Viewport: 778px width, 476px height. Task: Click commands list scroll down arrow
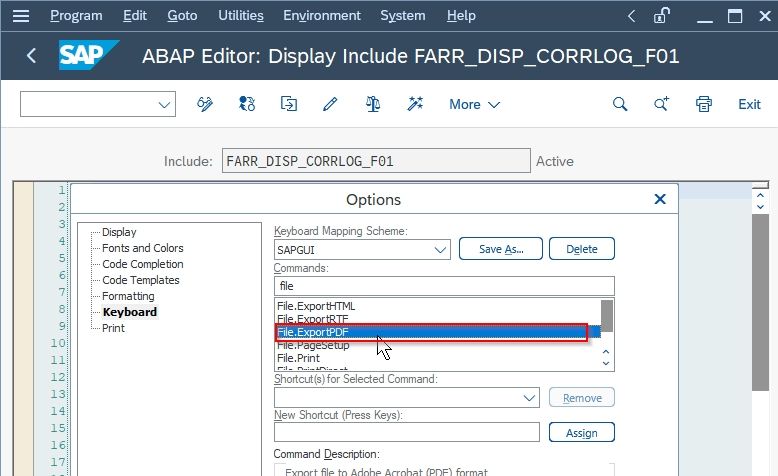click(606, 363)
